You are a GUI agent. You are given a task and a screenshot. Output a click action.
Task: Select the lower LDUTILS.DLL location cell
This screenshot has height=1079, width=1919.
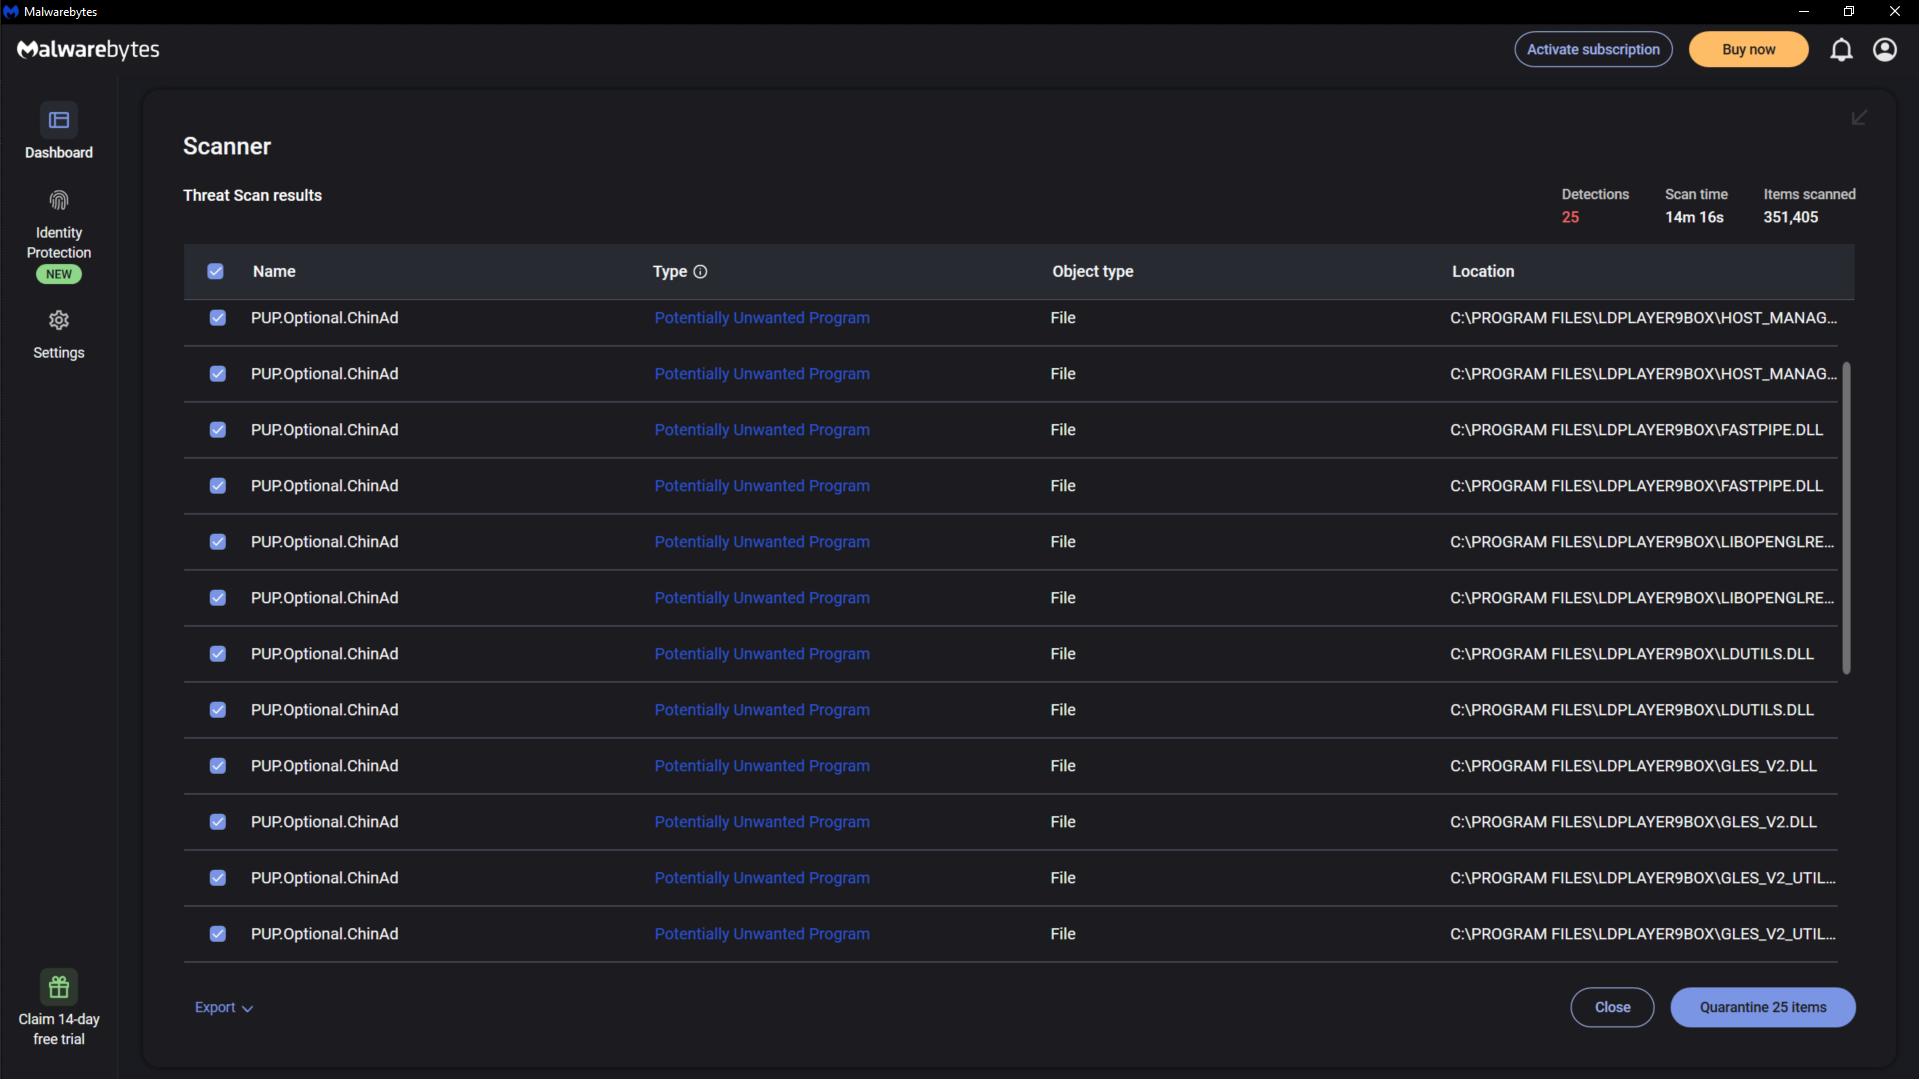pos(1631,710)
